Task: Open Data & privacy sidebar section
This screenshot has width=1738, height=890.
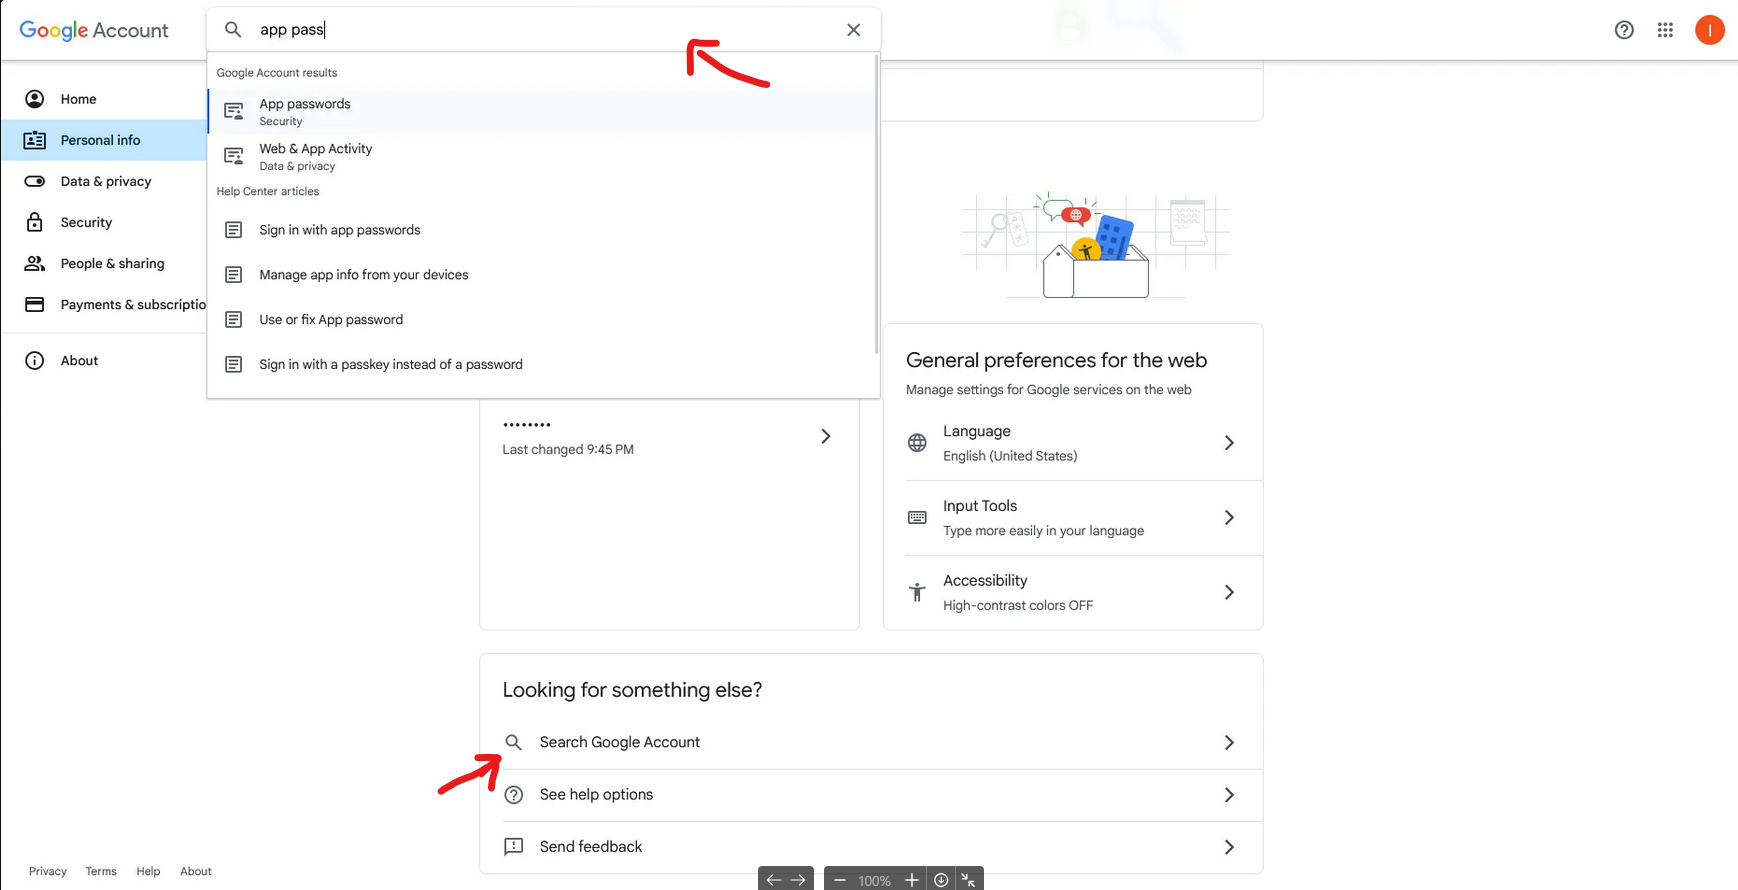Action: (105, 181)
